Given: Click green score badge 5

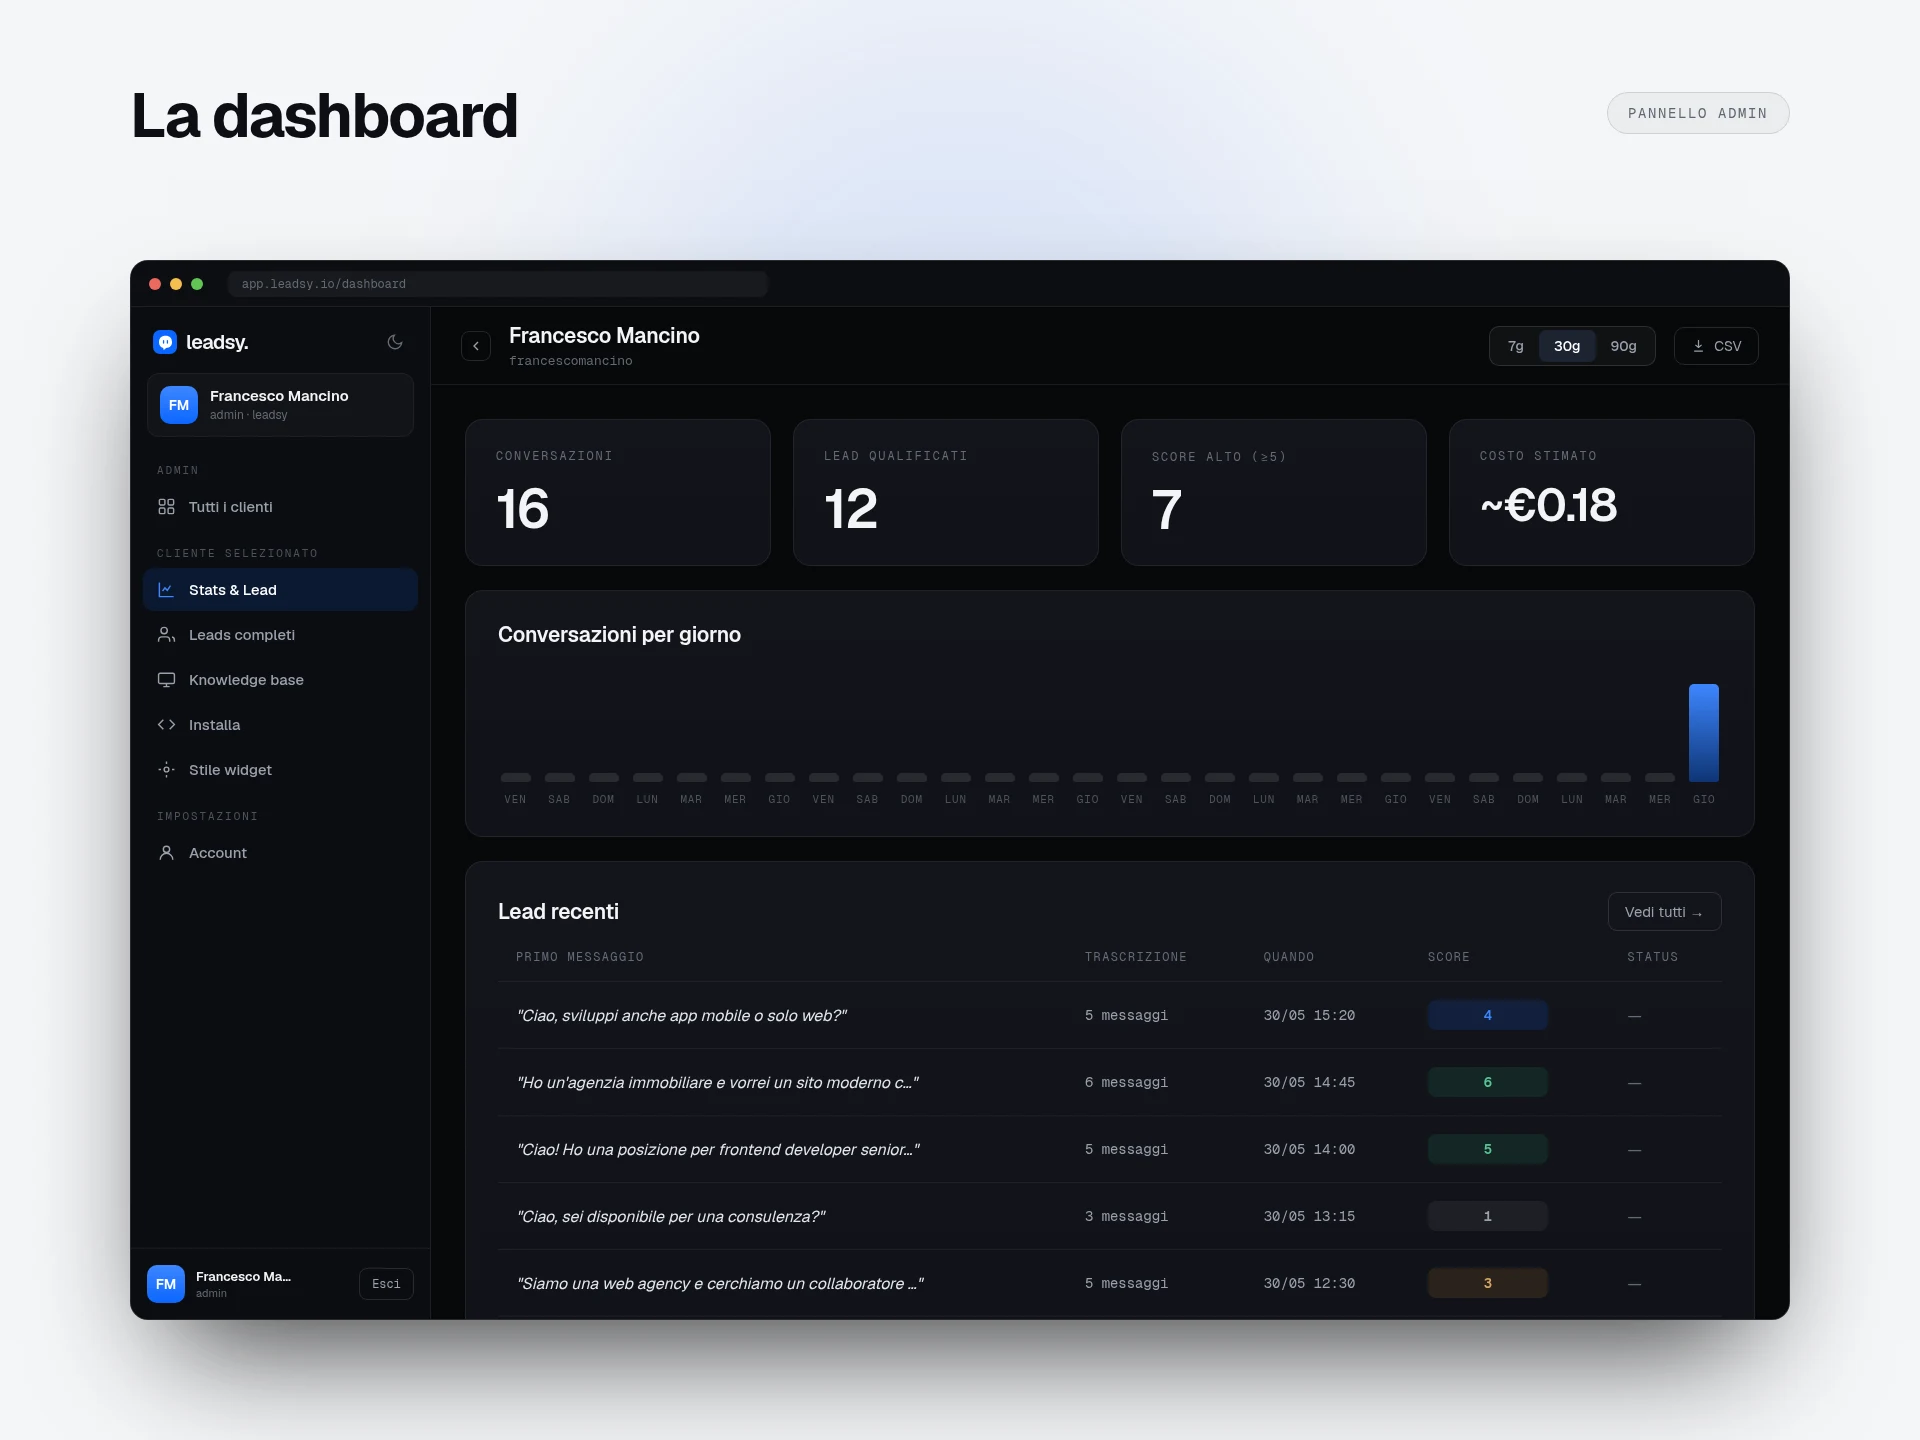Looking at the screenshot, I should (1487, 1149).
